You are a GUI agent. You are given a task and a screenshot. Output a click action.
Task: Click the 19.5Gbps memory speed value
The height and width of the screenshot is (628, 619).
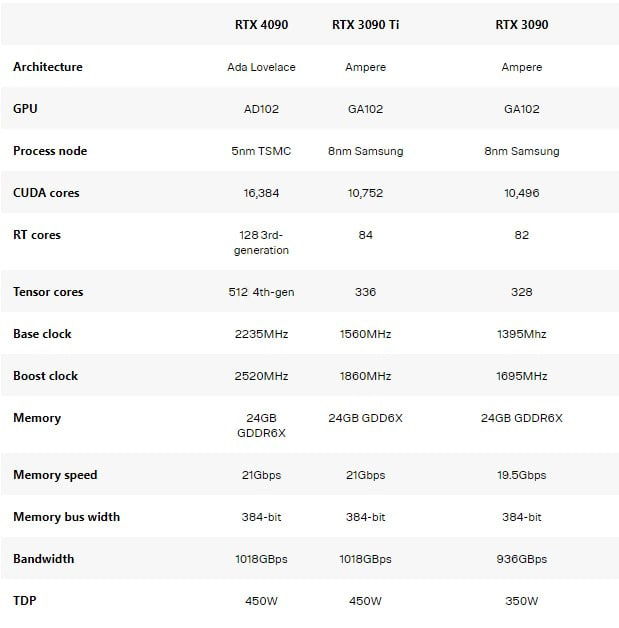coord(521,475)
